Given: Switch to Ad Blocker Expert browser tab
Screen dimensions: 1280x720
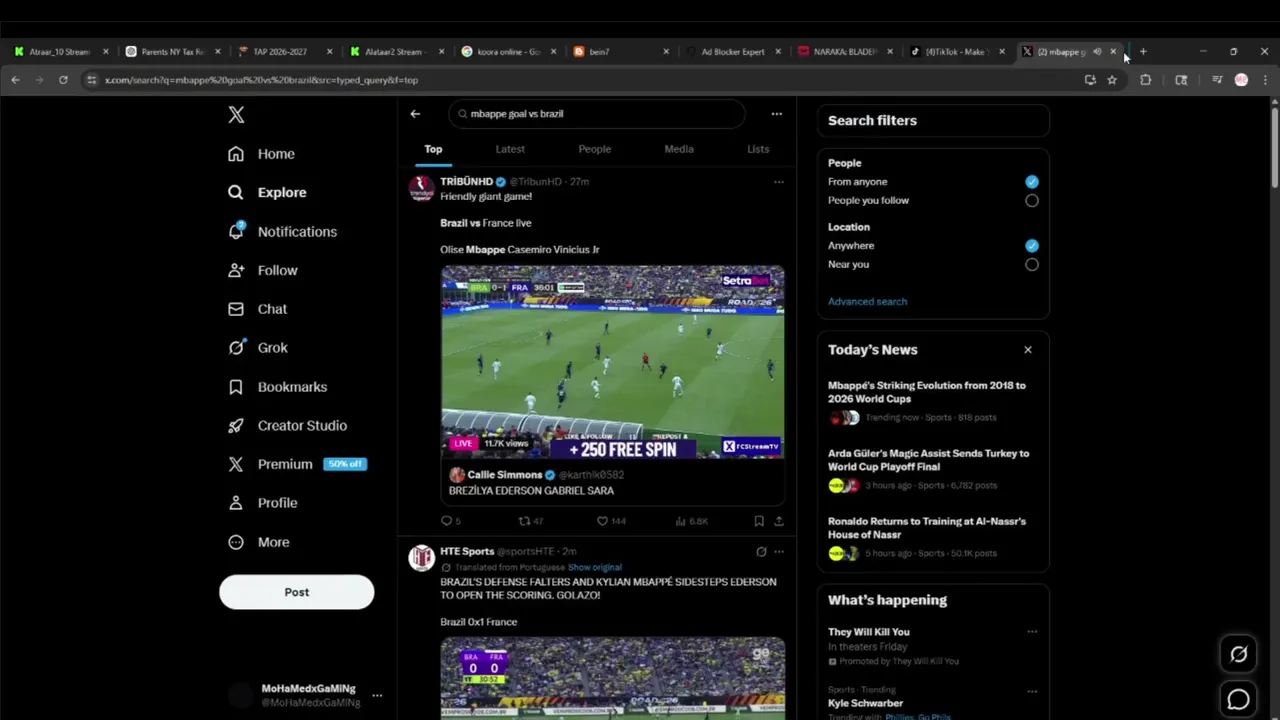Looking at the screenshot, I should [x=733, y=52].
